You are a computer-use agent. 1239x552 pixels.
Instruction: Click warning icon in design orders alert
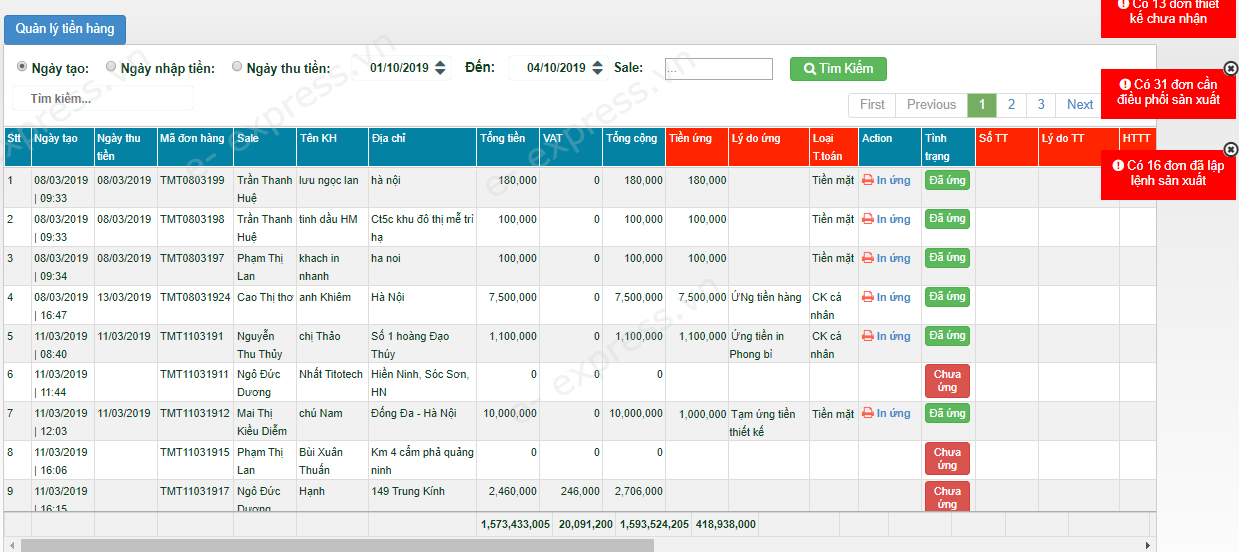point(1123,4)
